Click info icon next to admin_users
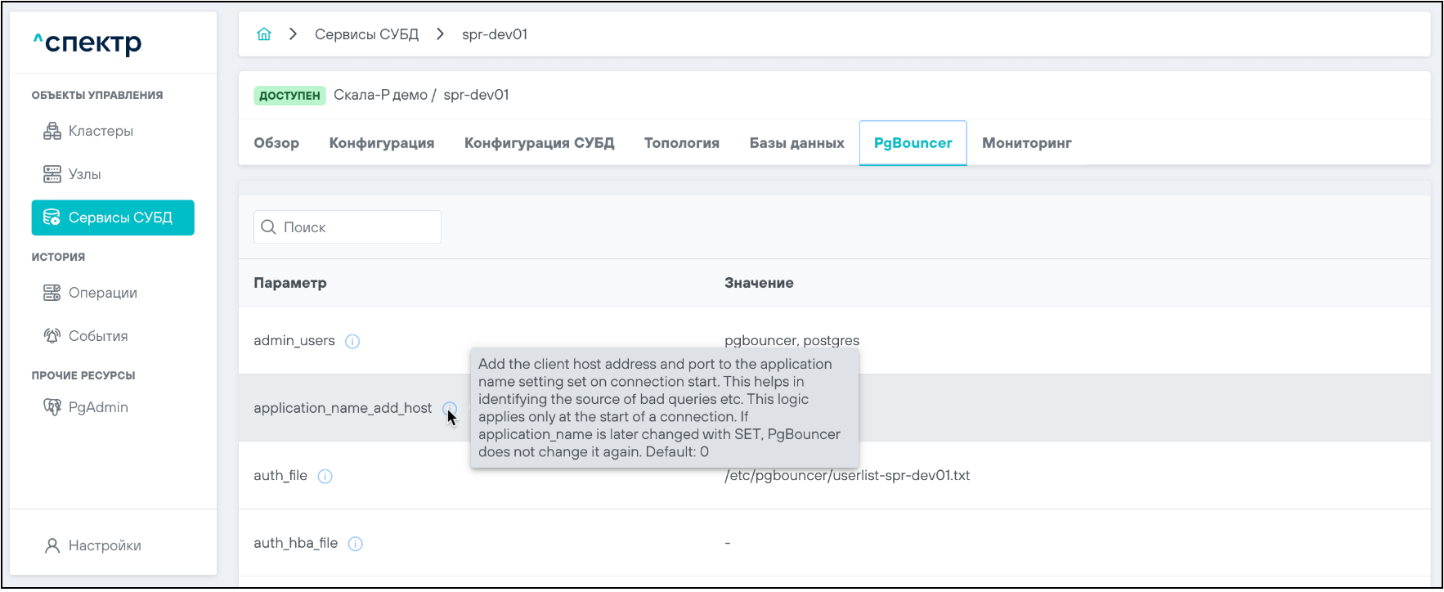Image resolution: width=1444 pixels, height=592 pixels. (352, 341)
